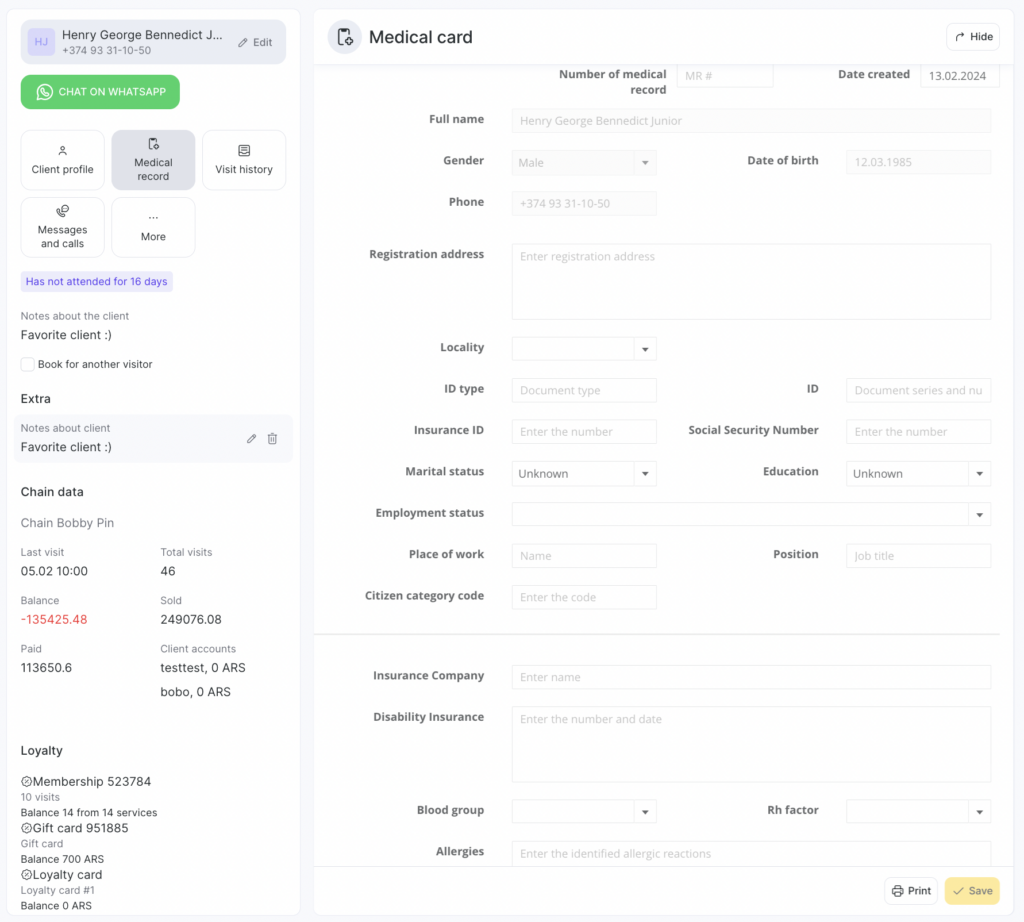Click into the Registration address field
The width and height of the screenshot is (1024, 922).
point(751,281)
